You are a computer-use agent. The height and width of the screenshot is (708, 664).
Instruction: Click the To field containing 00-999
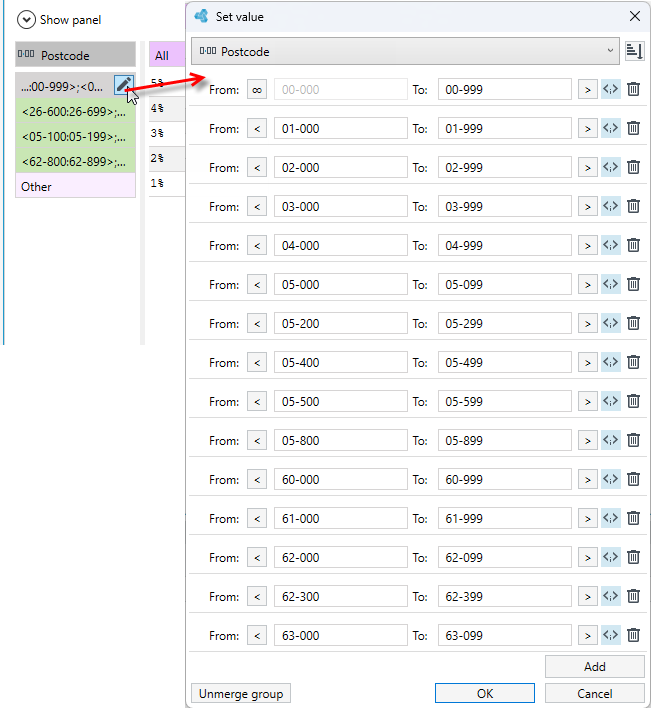coord(505,89)
